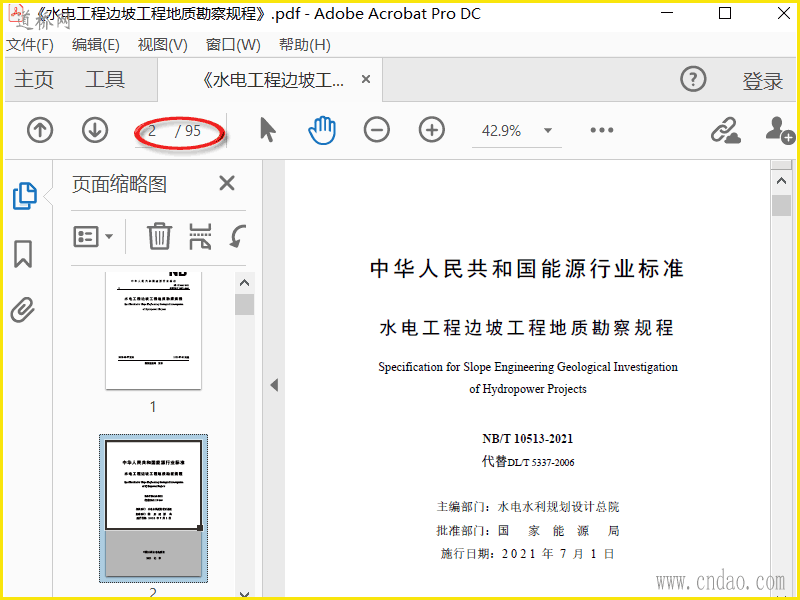800x600 pixels.
Task: Click the text 代替DL/T 5337-2006
Action: pos(528,462)
